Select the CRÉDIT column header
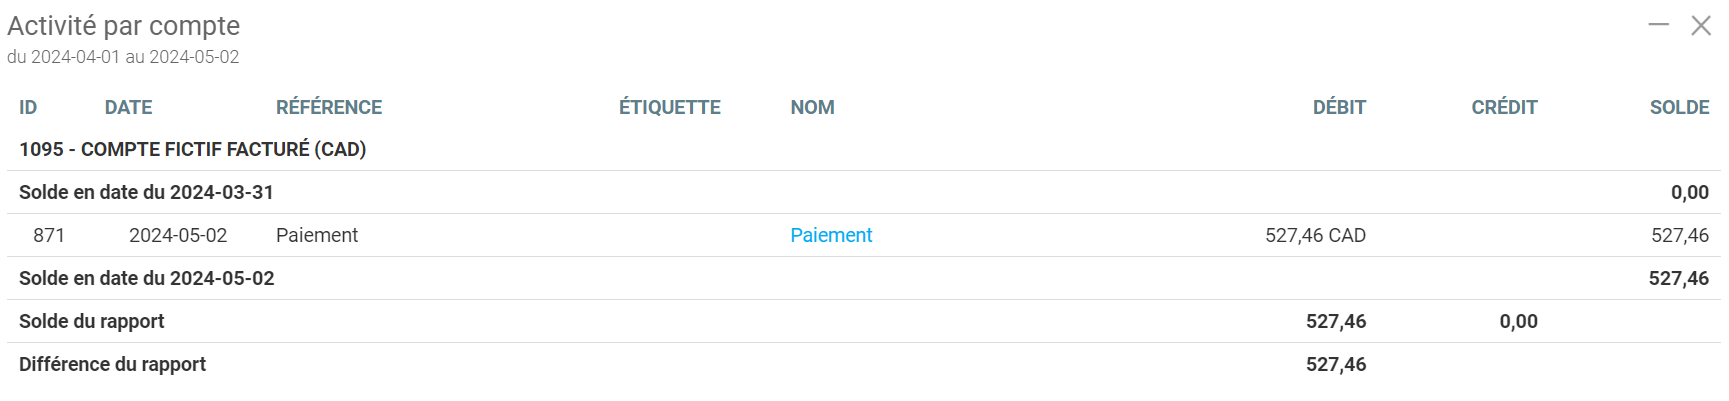This screenshot has width=1729, height=401. [1504, 107]
